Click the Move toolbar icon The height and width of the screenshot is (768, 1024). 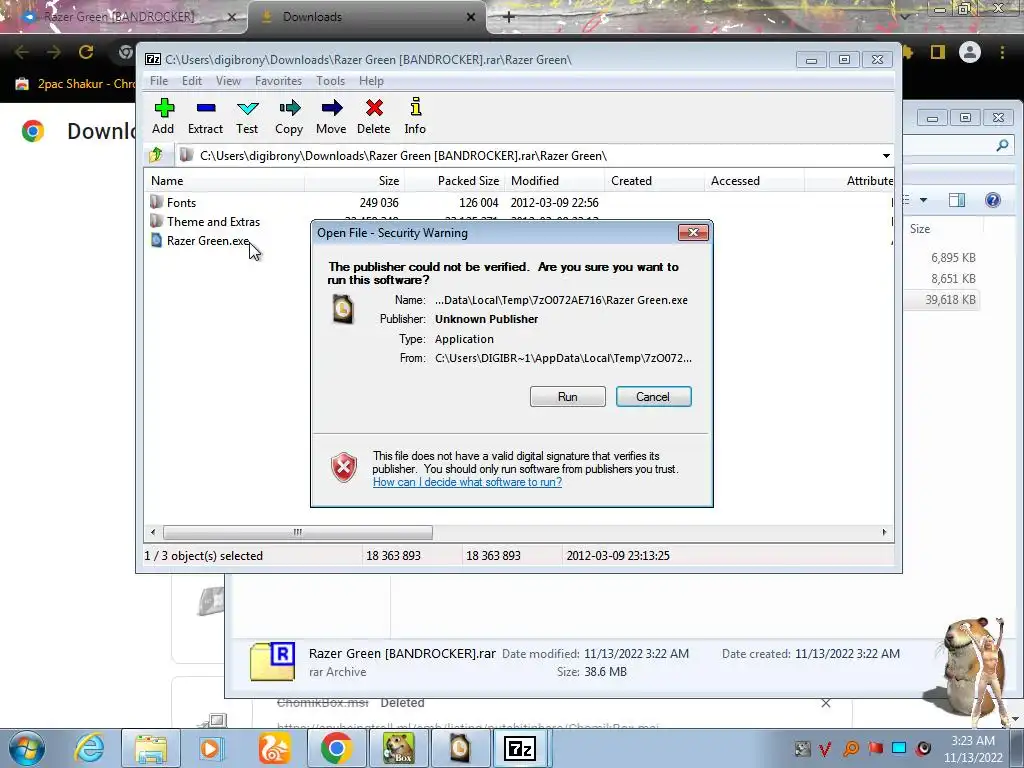click(x=331, y=116)
